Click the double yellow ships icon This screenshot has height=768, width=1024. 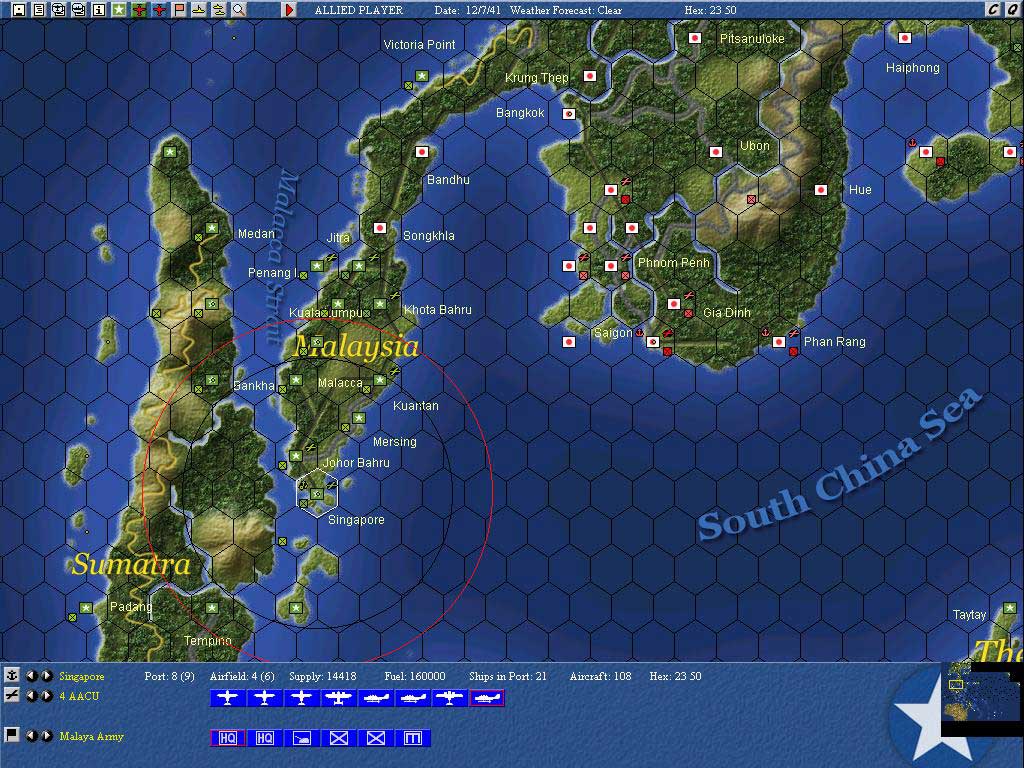pyautogui.click(x=219, y=10)
